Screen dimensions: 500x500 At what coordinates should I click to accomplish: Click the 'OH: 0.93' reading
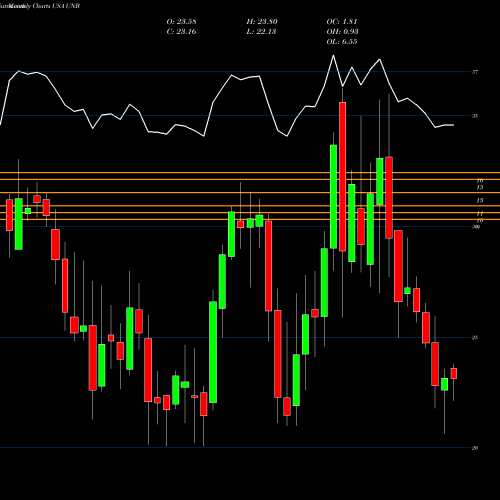[x=343, y=32]
